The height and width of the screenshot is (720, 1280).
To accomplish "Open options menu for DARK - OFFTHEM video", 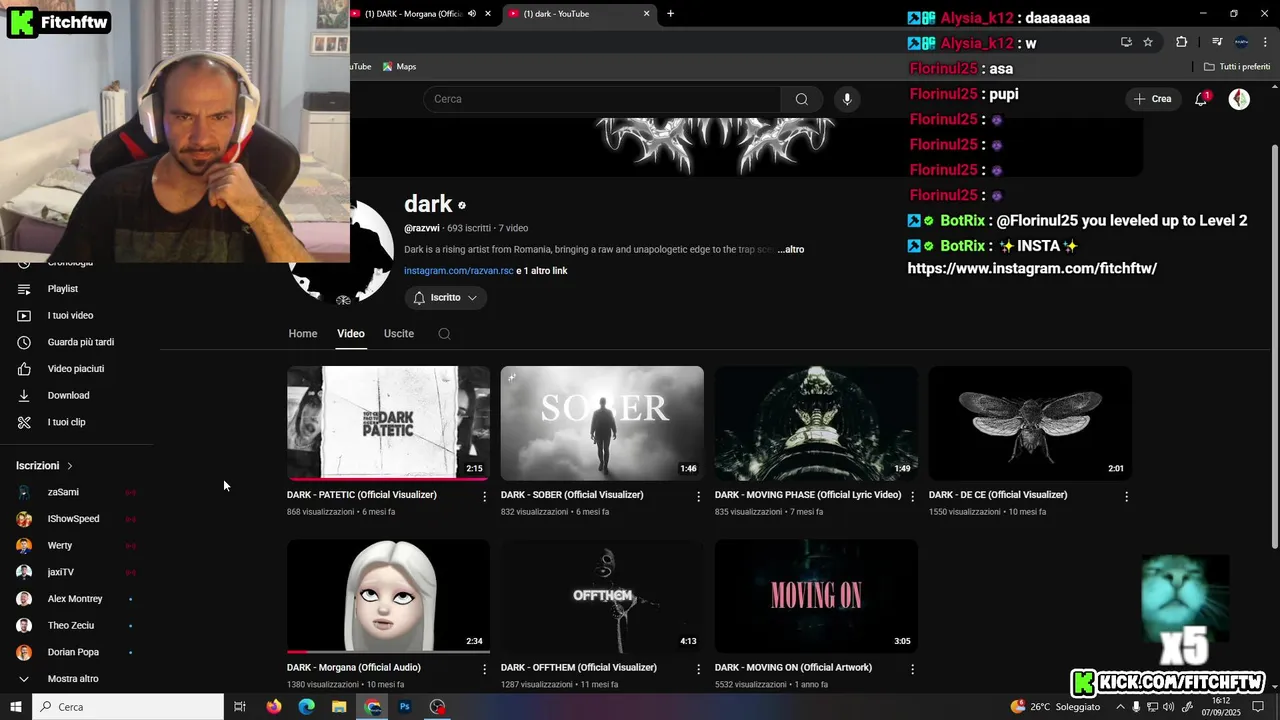I will (699, 669).
